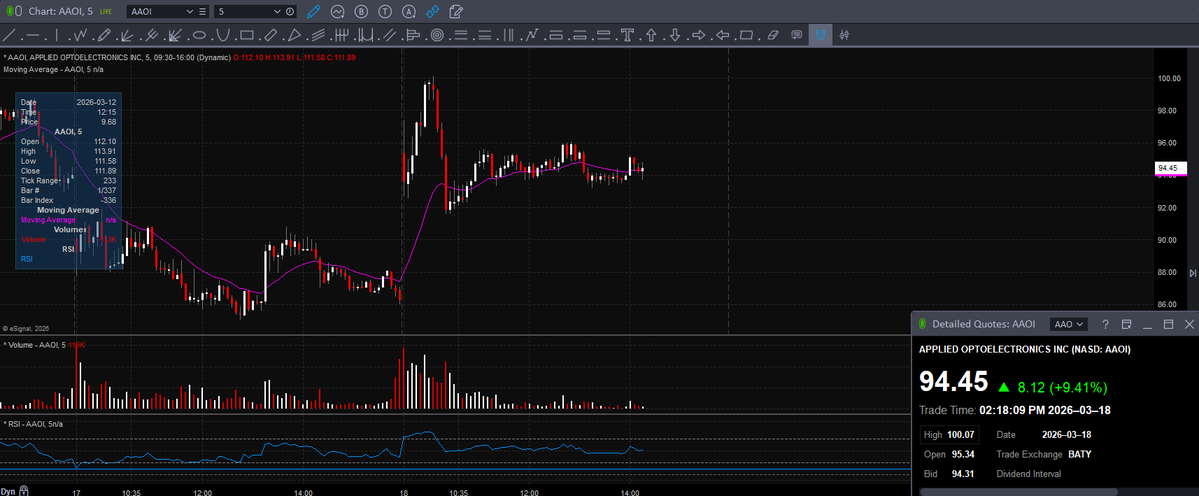
Task: Toggle the magnet snap mode
Action: pos(820,35)
